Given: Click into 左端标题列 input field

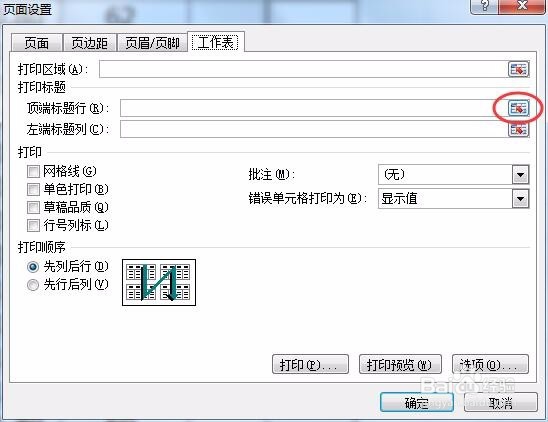Looking at the screenshot, I should coord(314,129).
